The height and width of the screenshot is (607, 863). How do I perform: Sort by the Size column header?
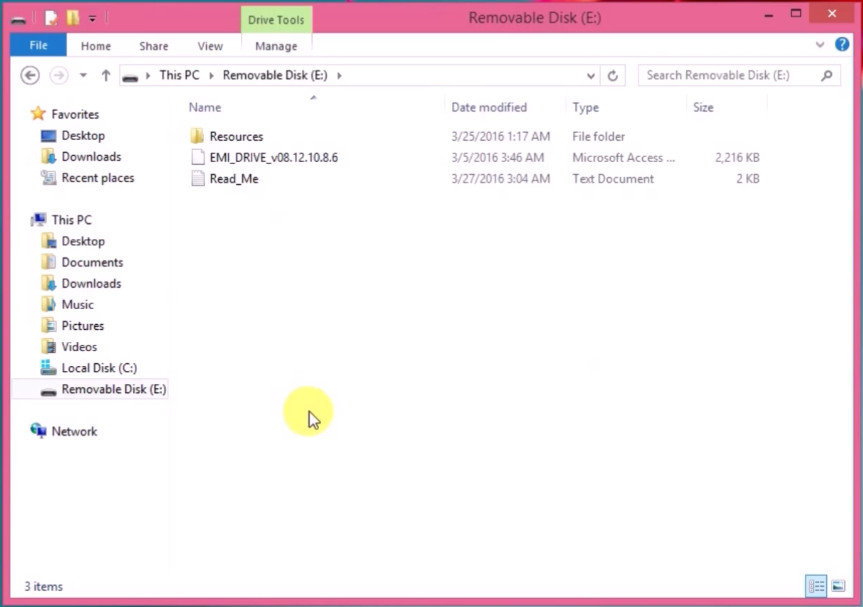[x=703, y=107]
